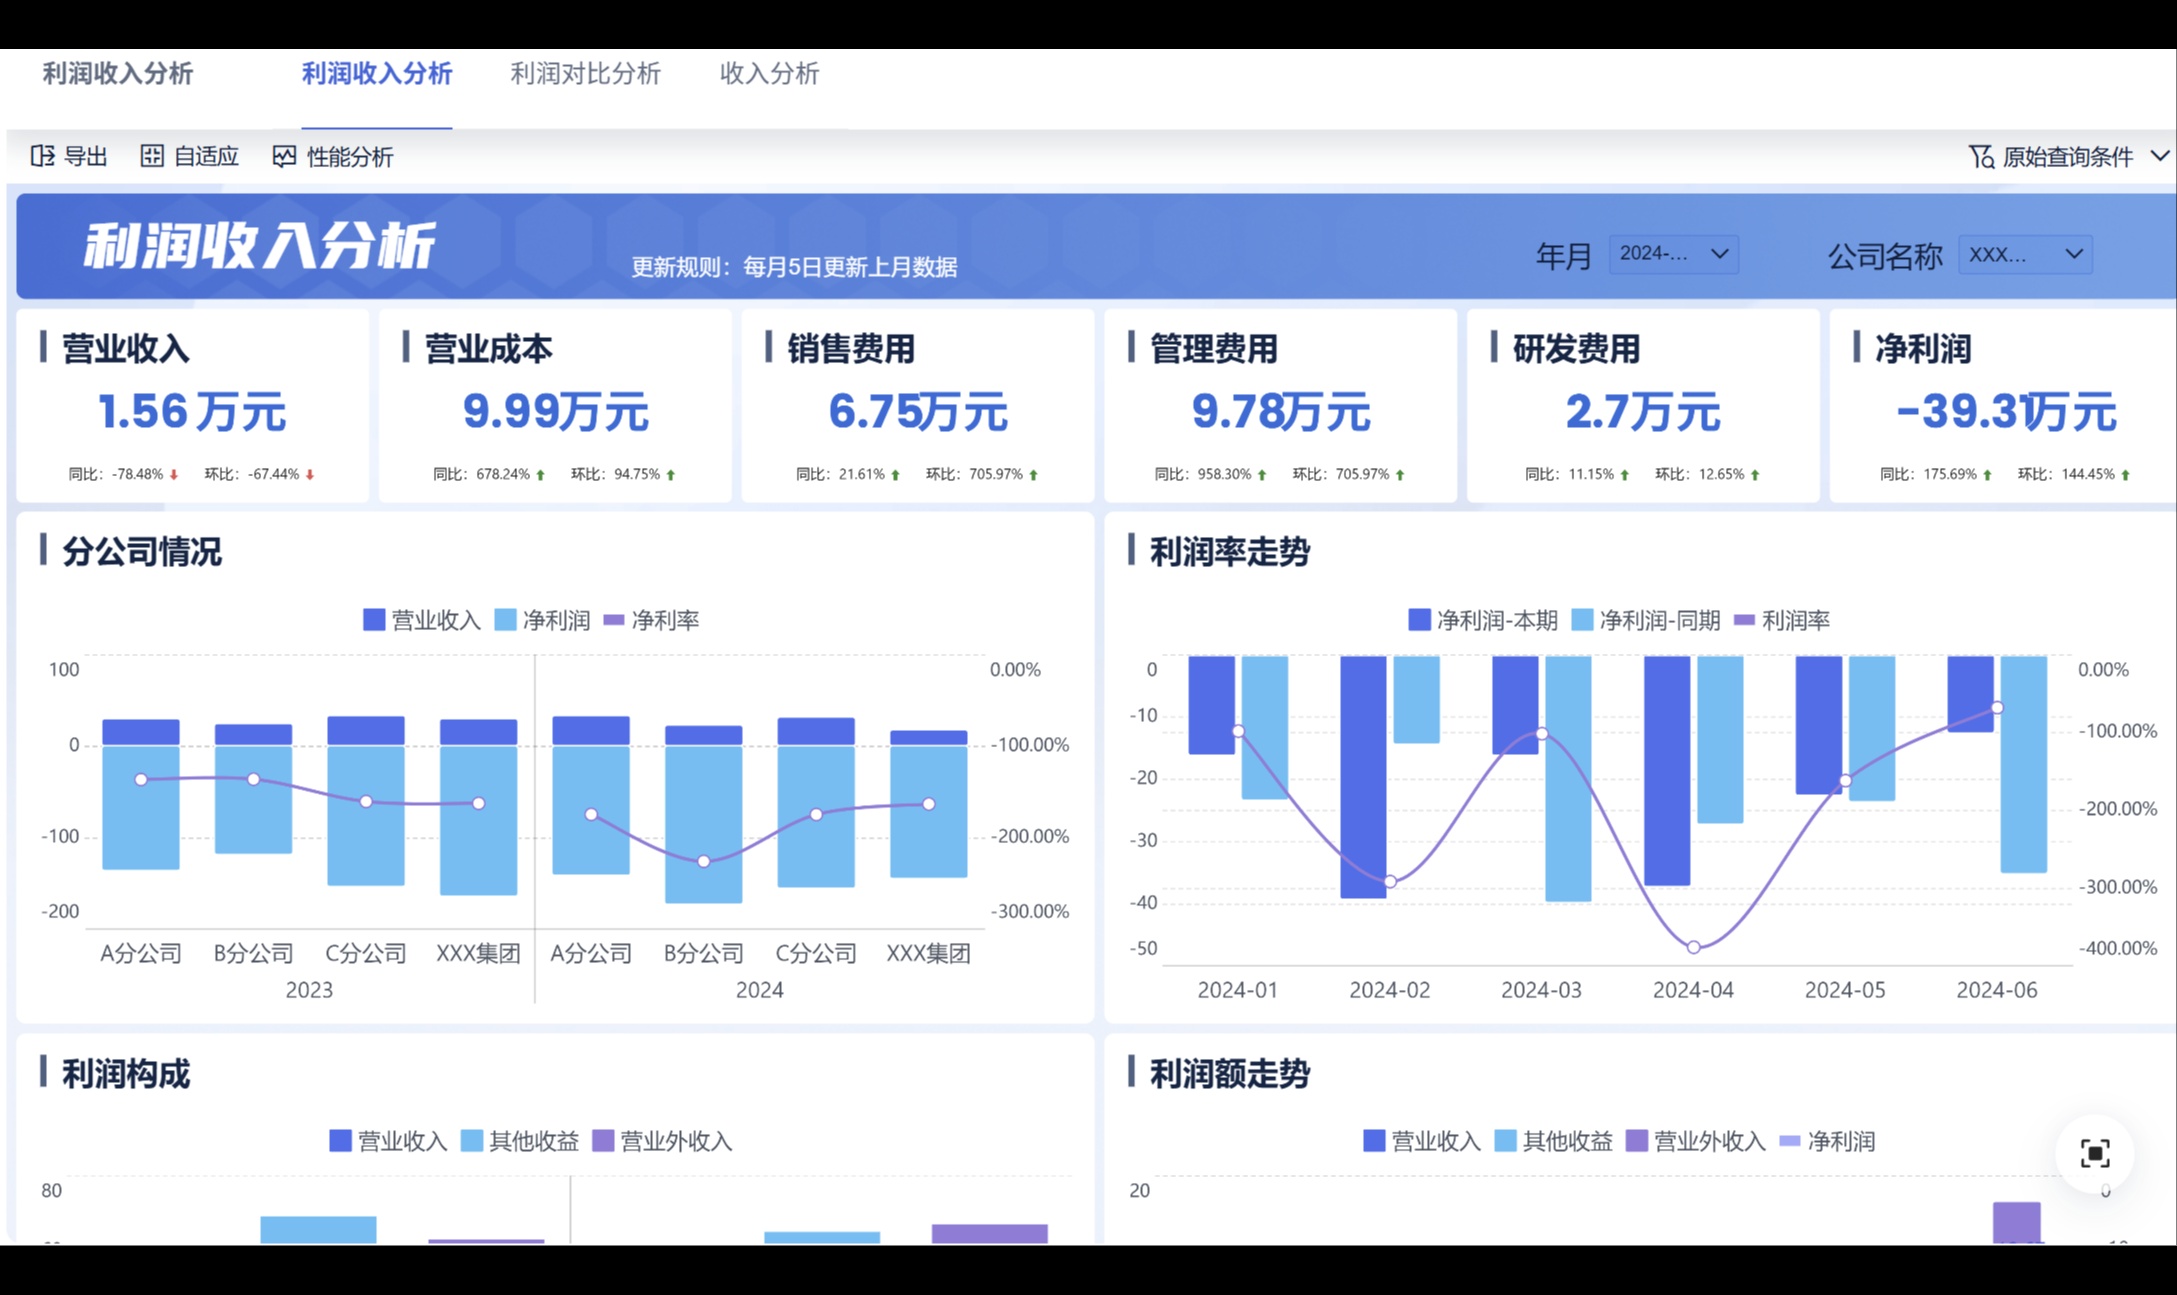Click the 管理费用 value 9.78万元
This screenshot has width=2177, height=1295.
1280,411
